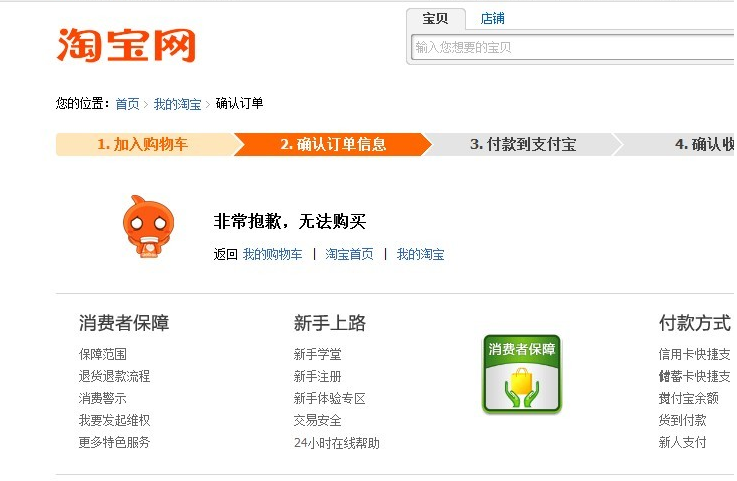Open 我的淘宝 breadcrumb link
The height and width of the screenshot is (481, 737).
point(177,104)
